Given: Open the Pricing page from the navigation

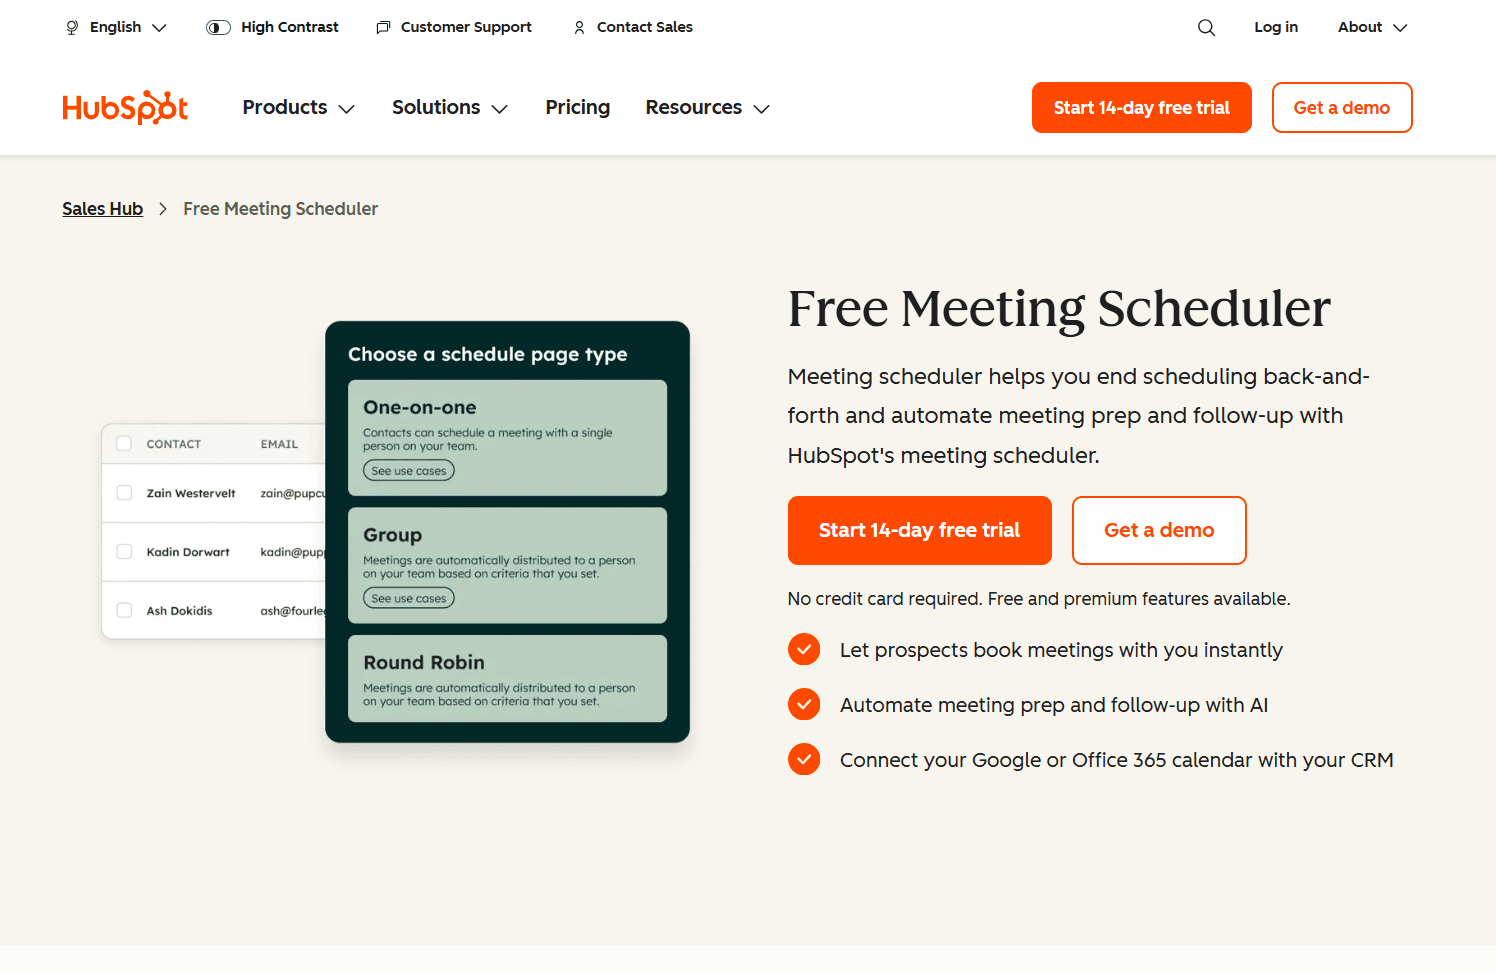Looking at the screenshot, I should coord(577,107).
